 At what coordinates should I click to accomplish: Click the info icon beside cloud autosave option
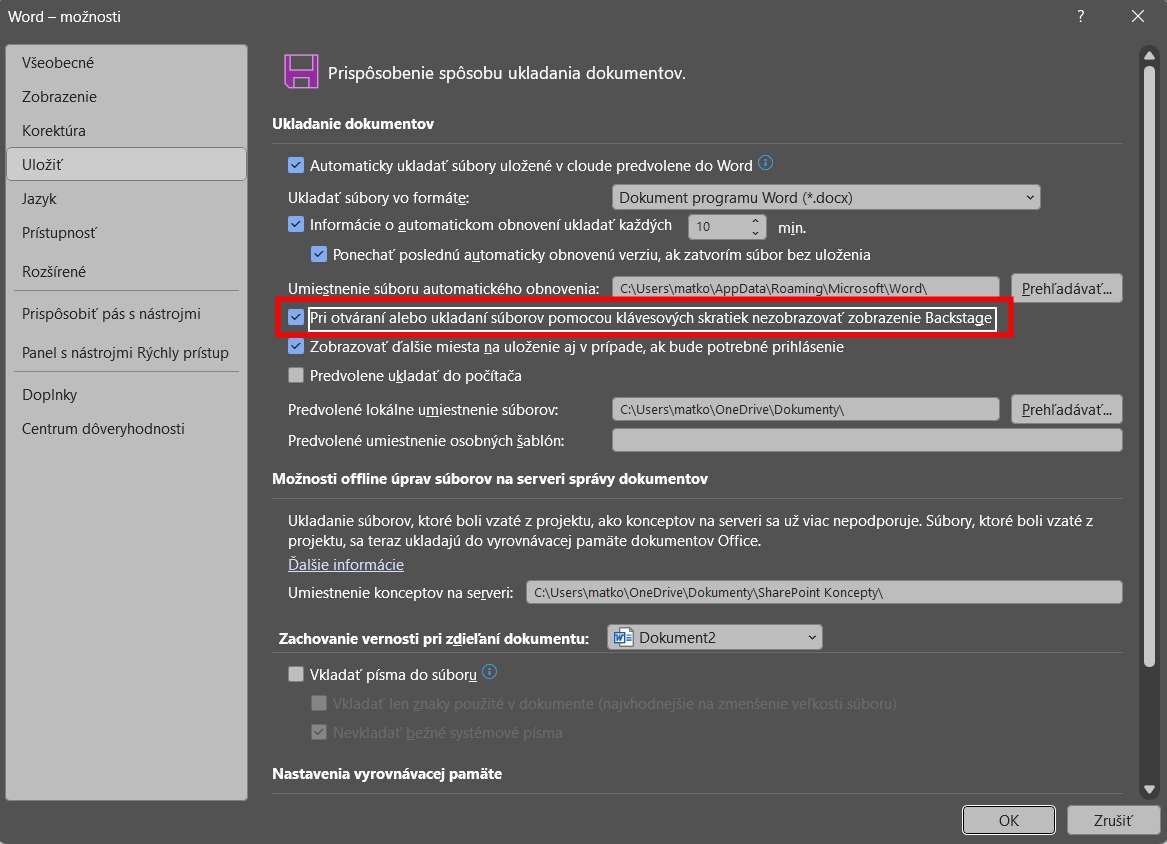[765, 162]
